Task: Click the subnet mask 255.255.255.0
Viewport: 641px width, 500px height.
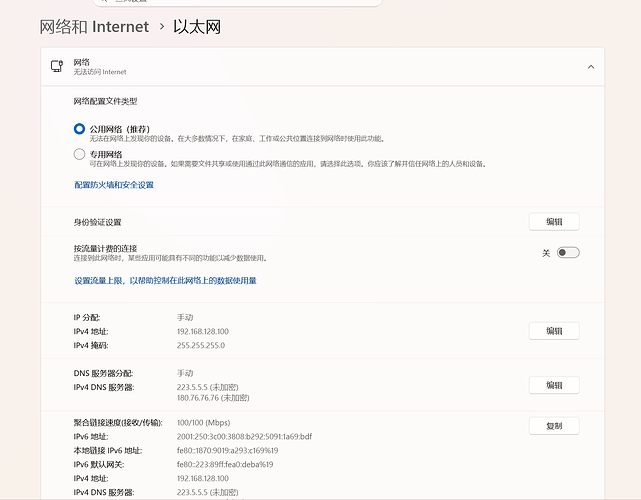Action: [x=201, y=345]
